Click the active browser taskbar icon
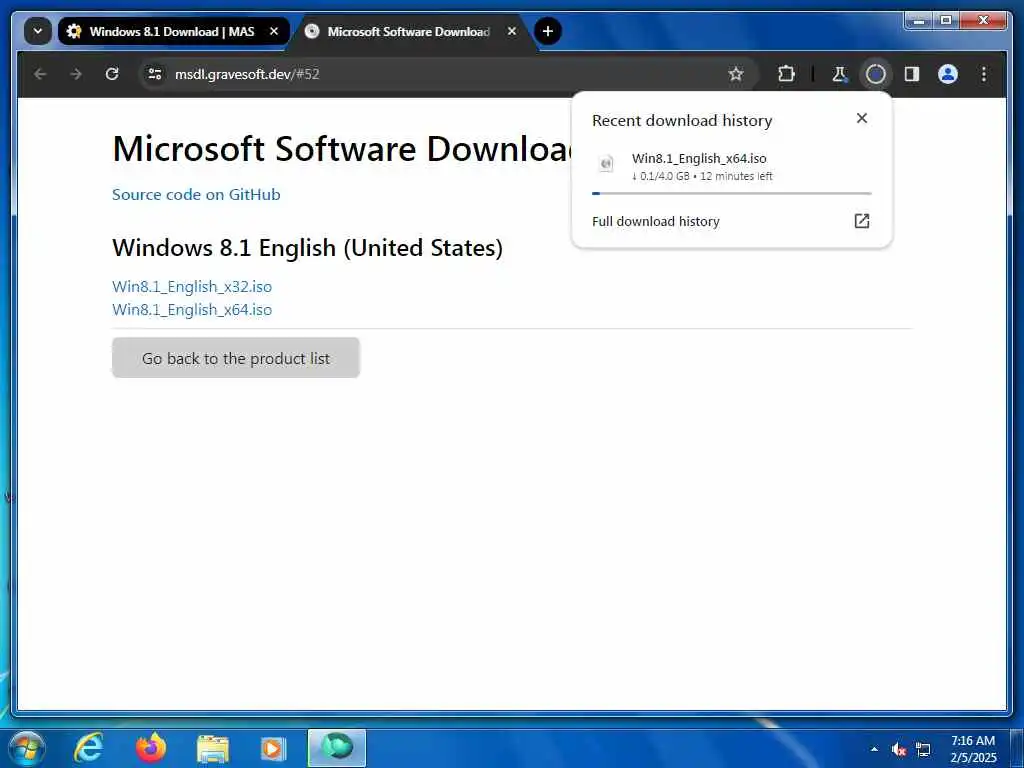 tap(337, 748)
